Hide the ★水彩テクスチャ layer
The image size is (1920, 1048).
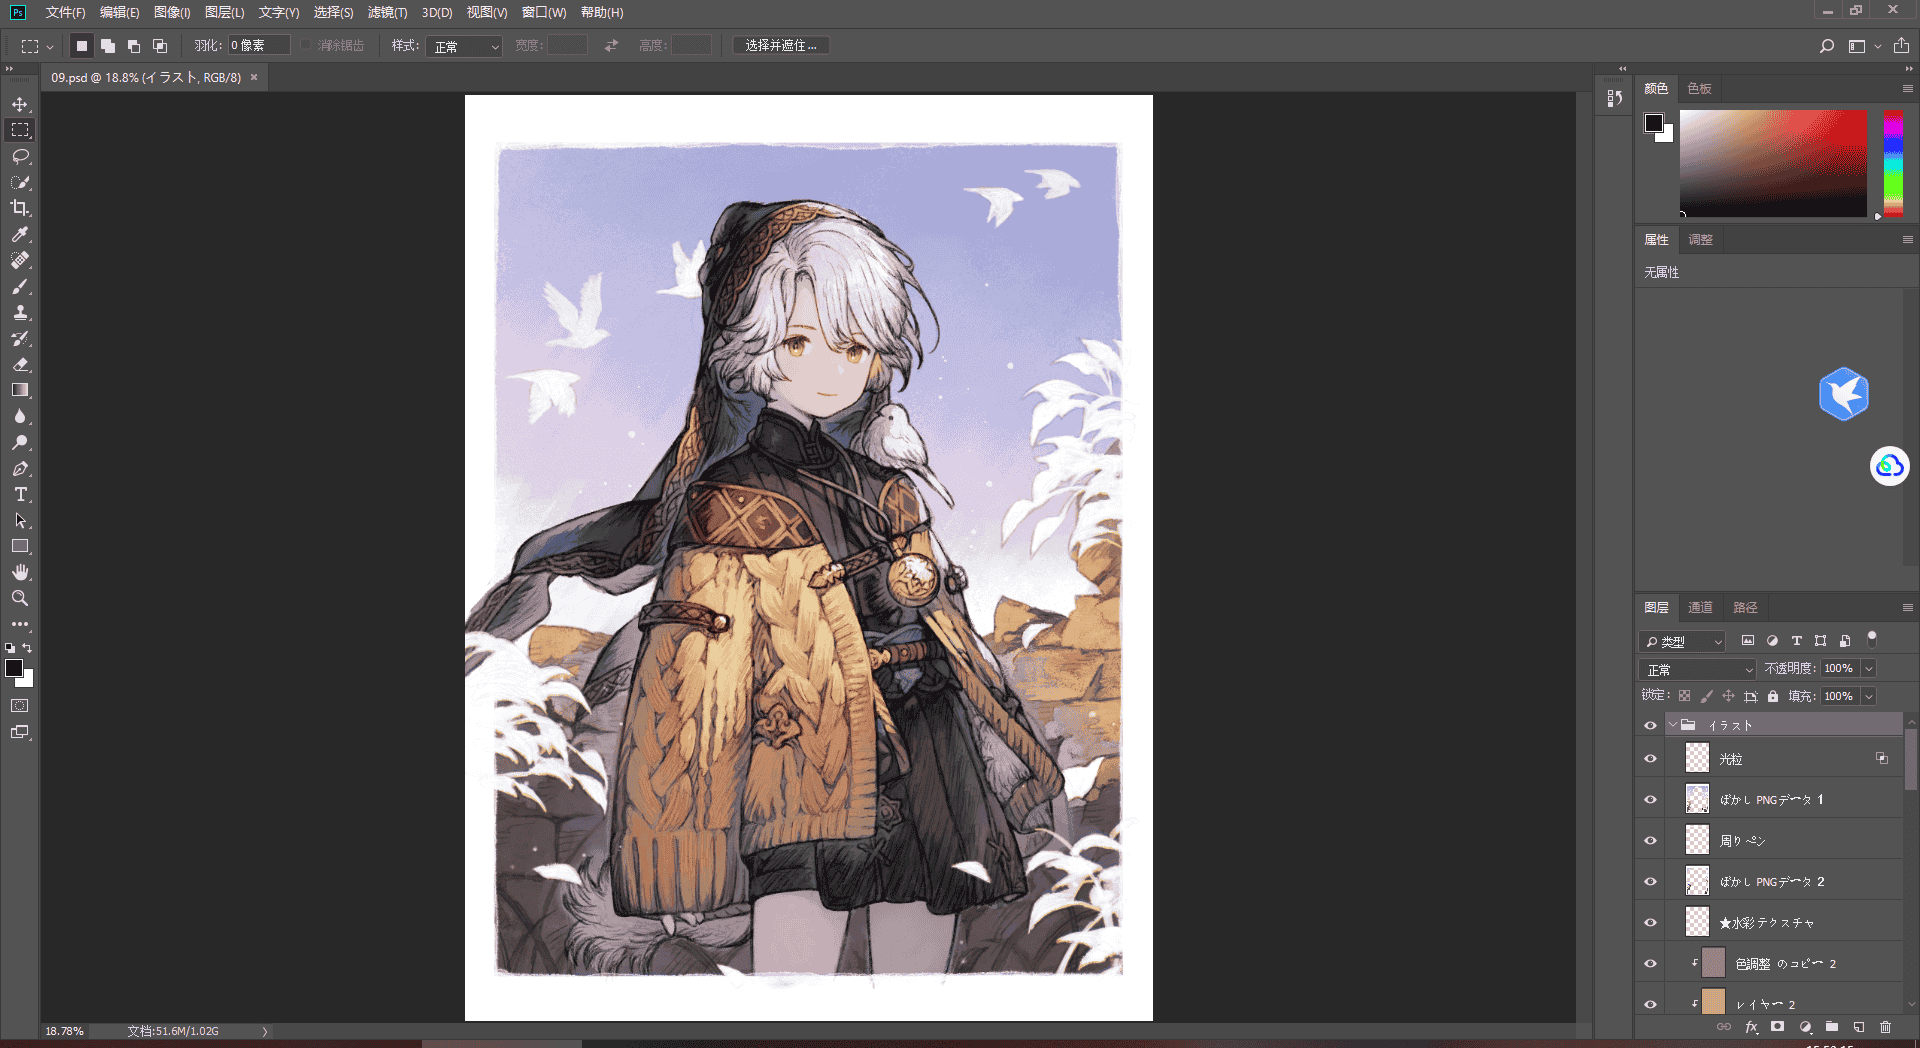point(1650,923)
